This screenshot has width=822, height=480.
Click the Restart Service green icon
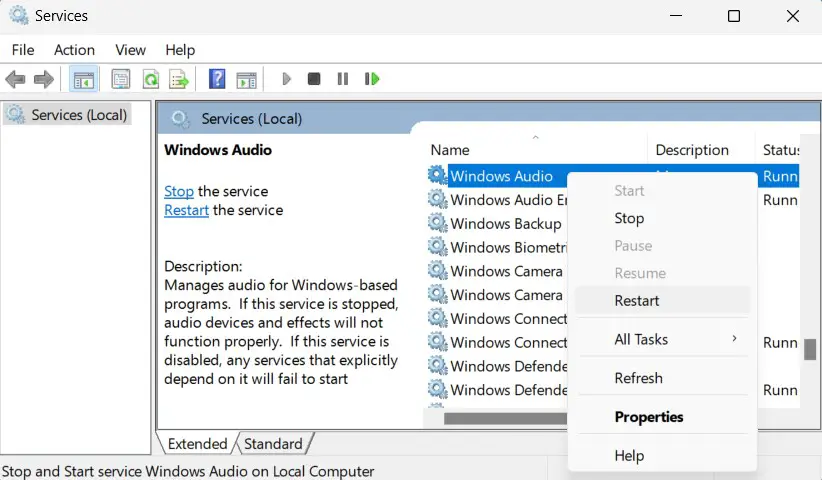(x=372, y=79)
